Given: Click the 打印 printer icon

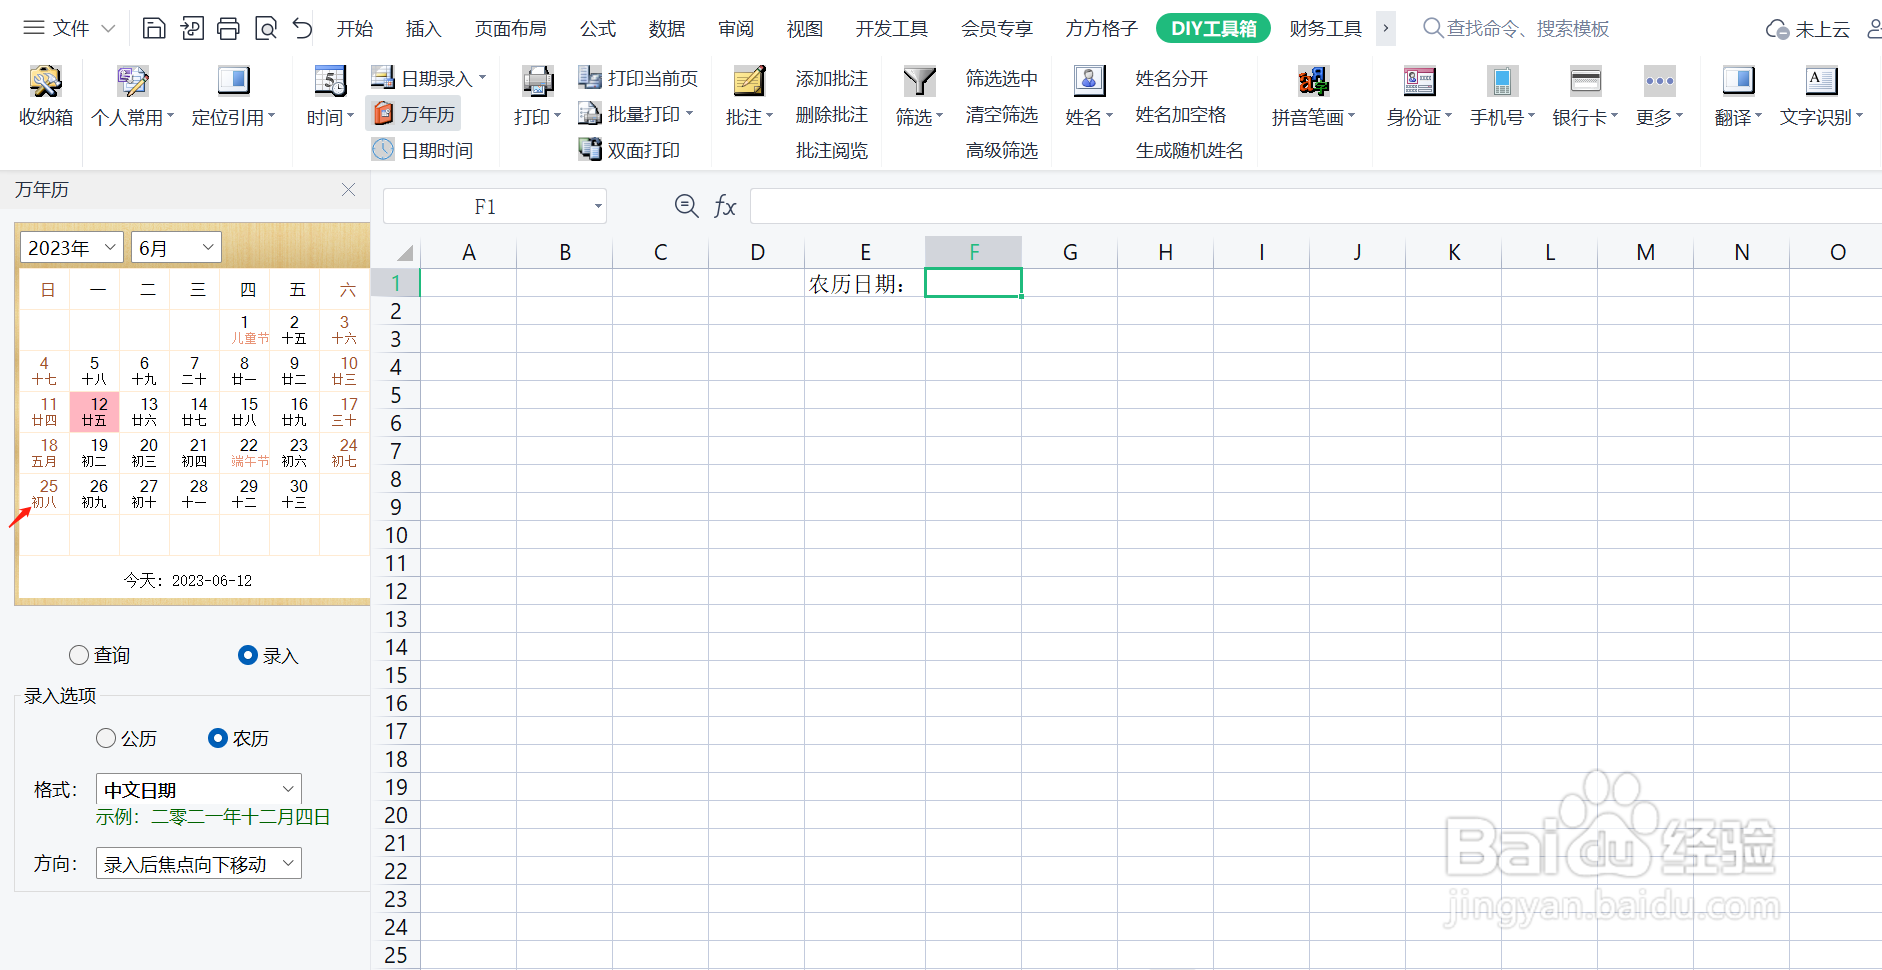Looking at the screenshot, I should click(537, 81).
